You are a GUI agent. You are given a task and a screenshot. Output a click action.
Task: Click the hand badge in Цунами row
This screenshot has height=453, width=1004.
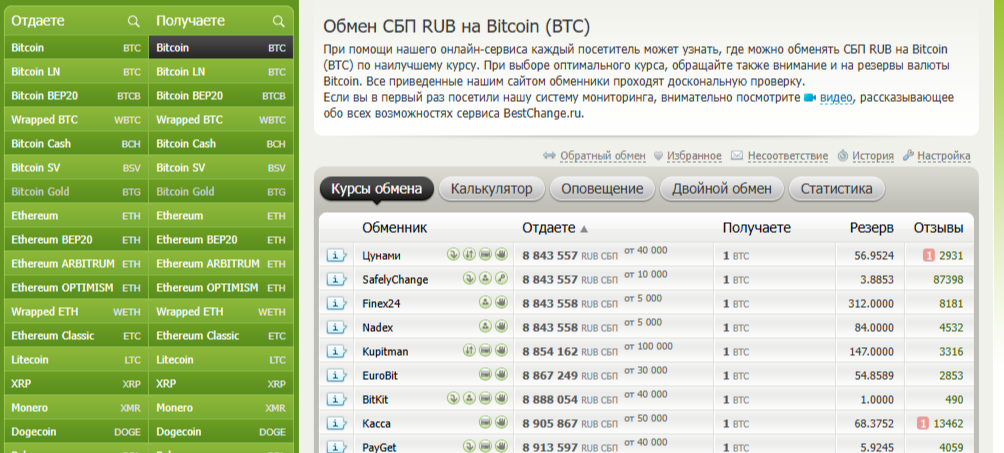[501, 254]
